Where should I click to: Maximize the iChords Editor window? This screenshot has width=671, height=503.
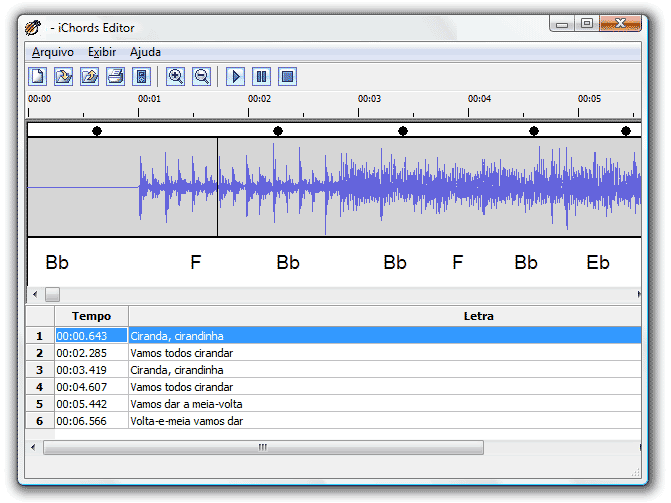587,23
